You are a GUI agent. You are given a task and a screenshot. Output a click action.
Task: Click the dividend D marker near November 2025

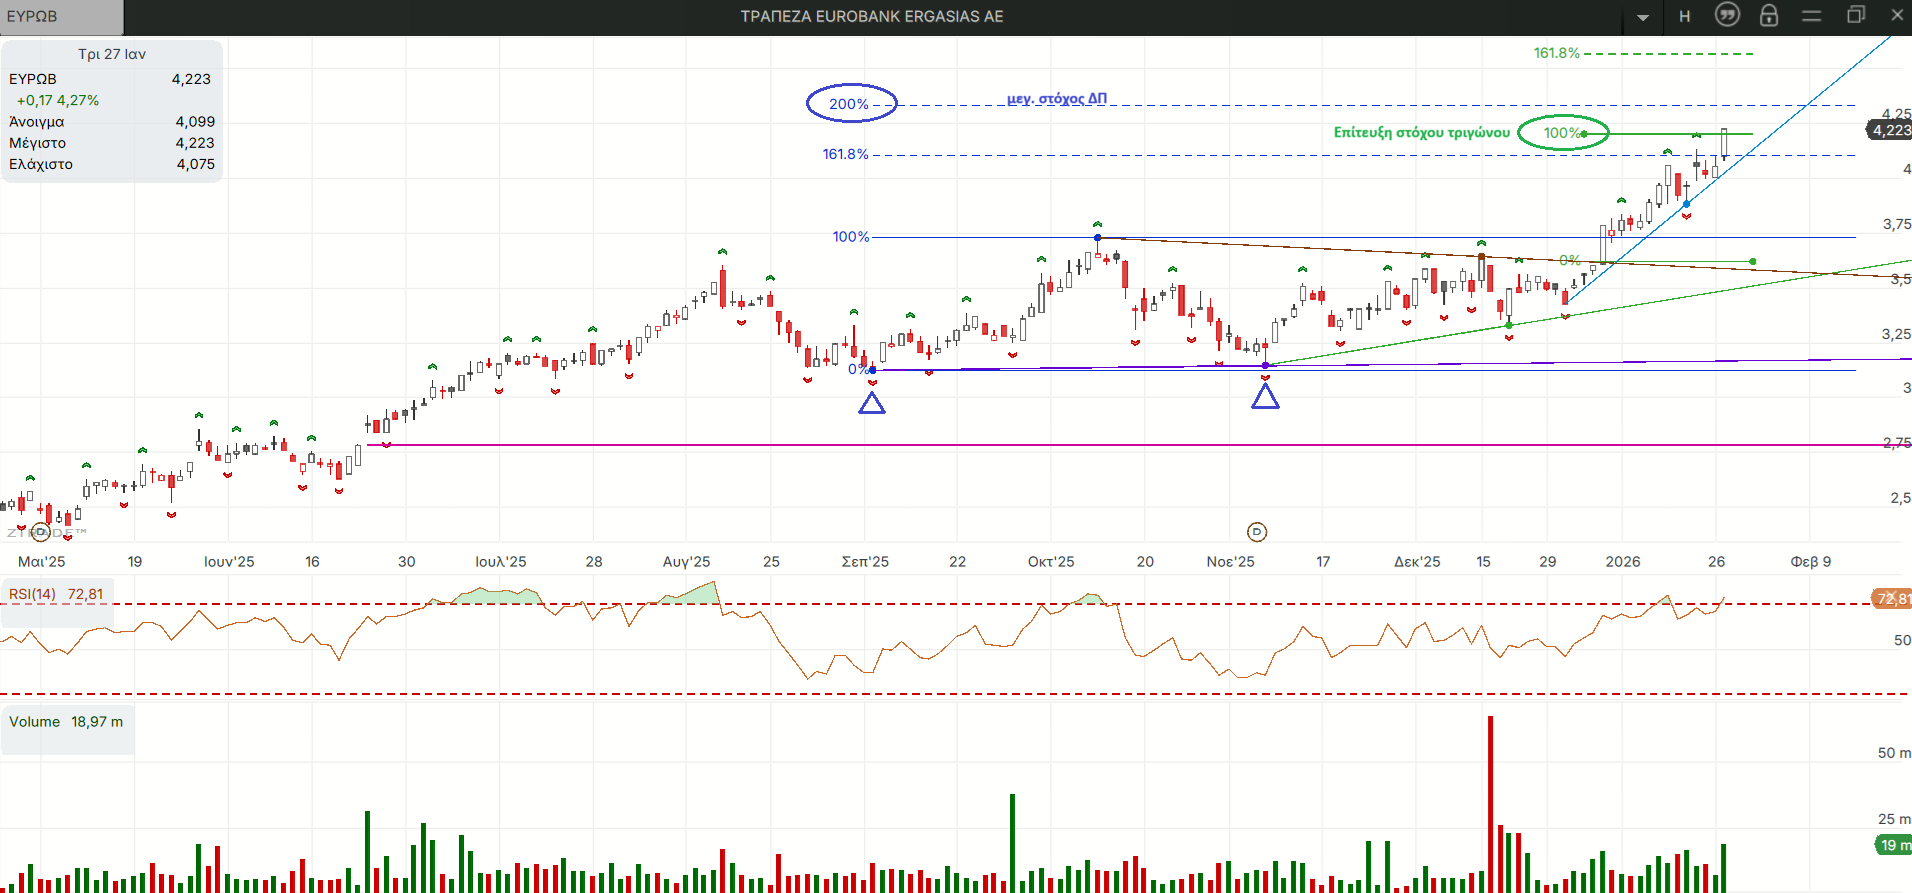[x=1257, y=532]
